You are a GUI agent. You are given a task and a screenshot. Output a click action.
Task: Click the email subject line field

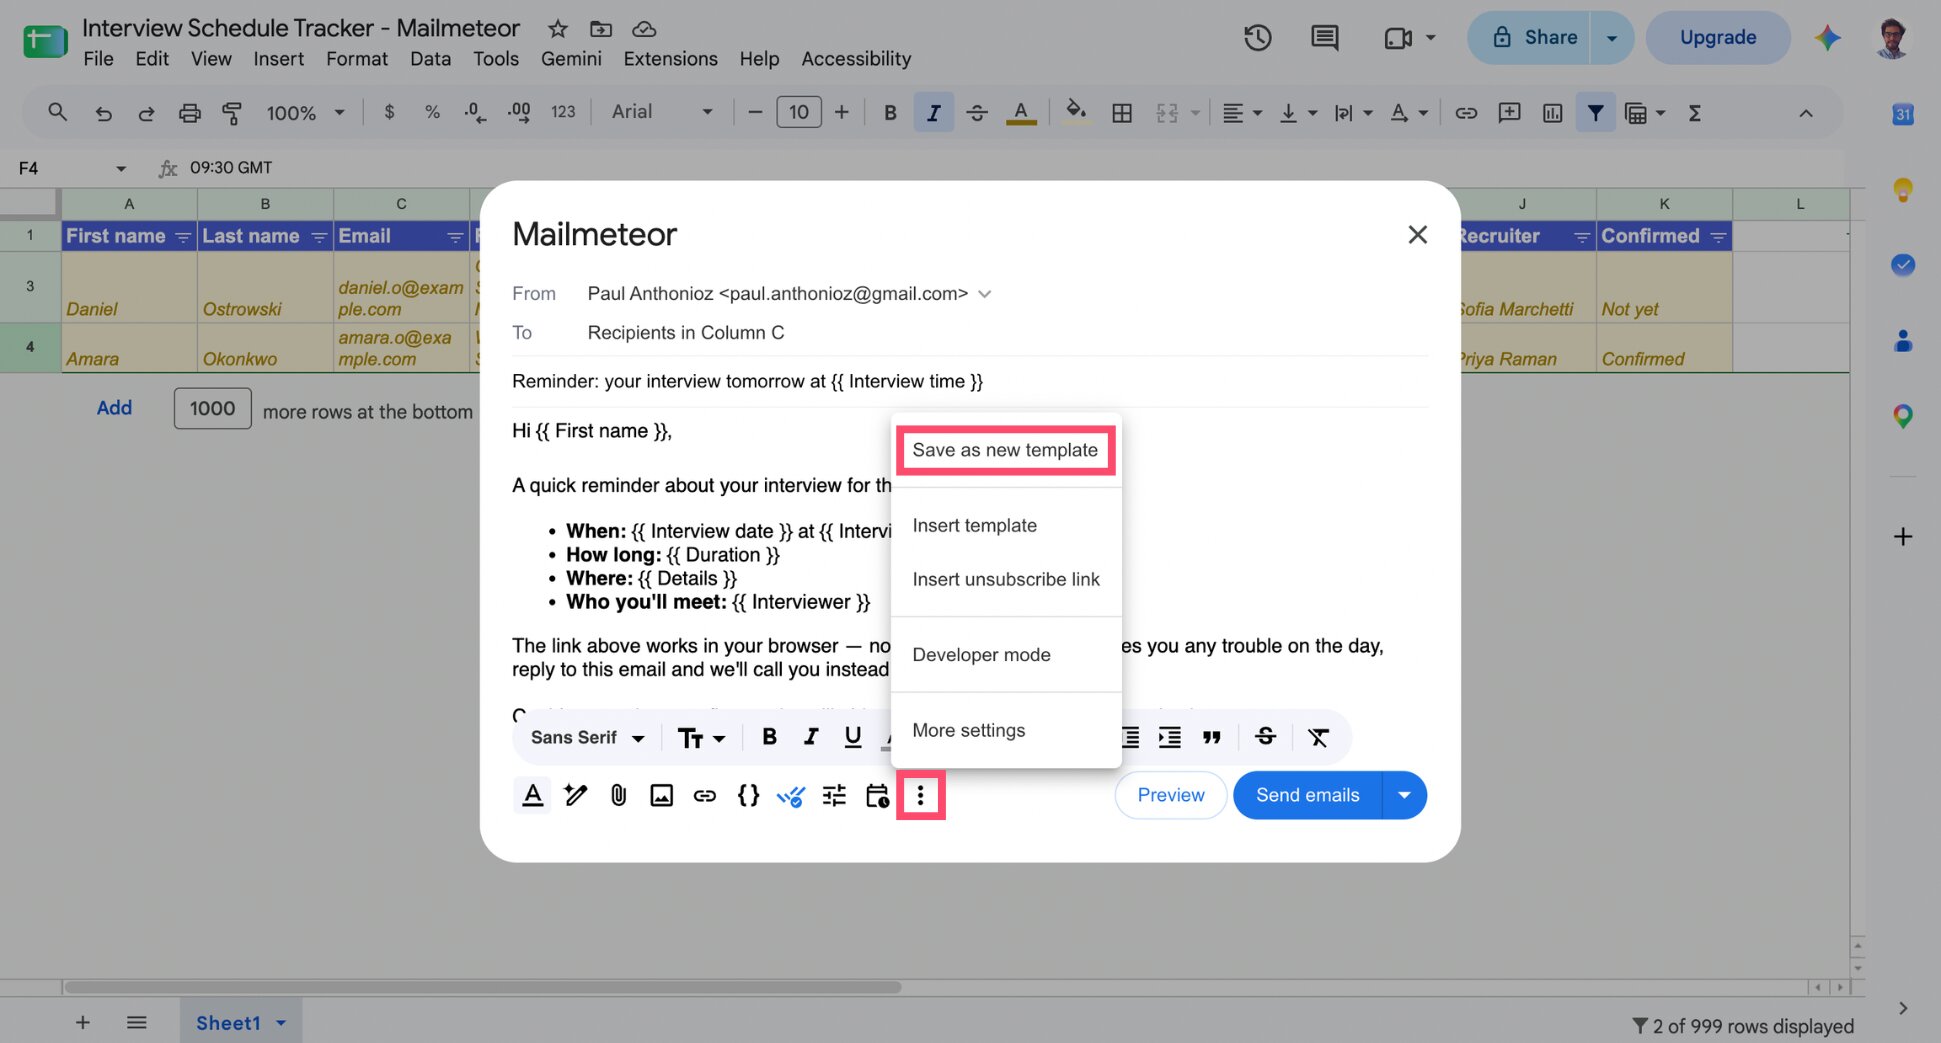pyautogui.click(x=969, y=381)
